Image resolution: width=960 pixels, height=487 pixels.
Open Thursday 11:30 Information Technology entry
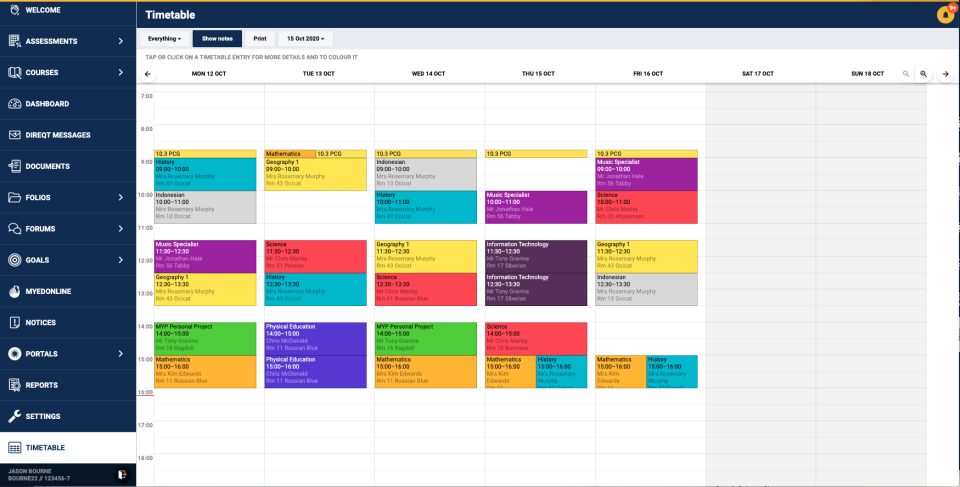tap(536, 257)
